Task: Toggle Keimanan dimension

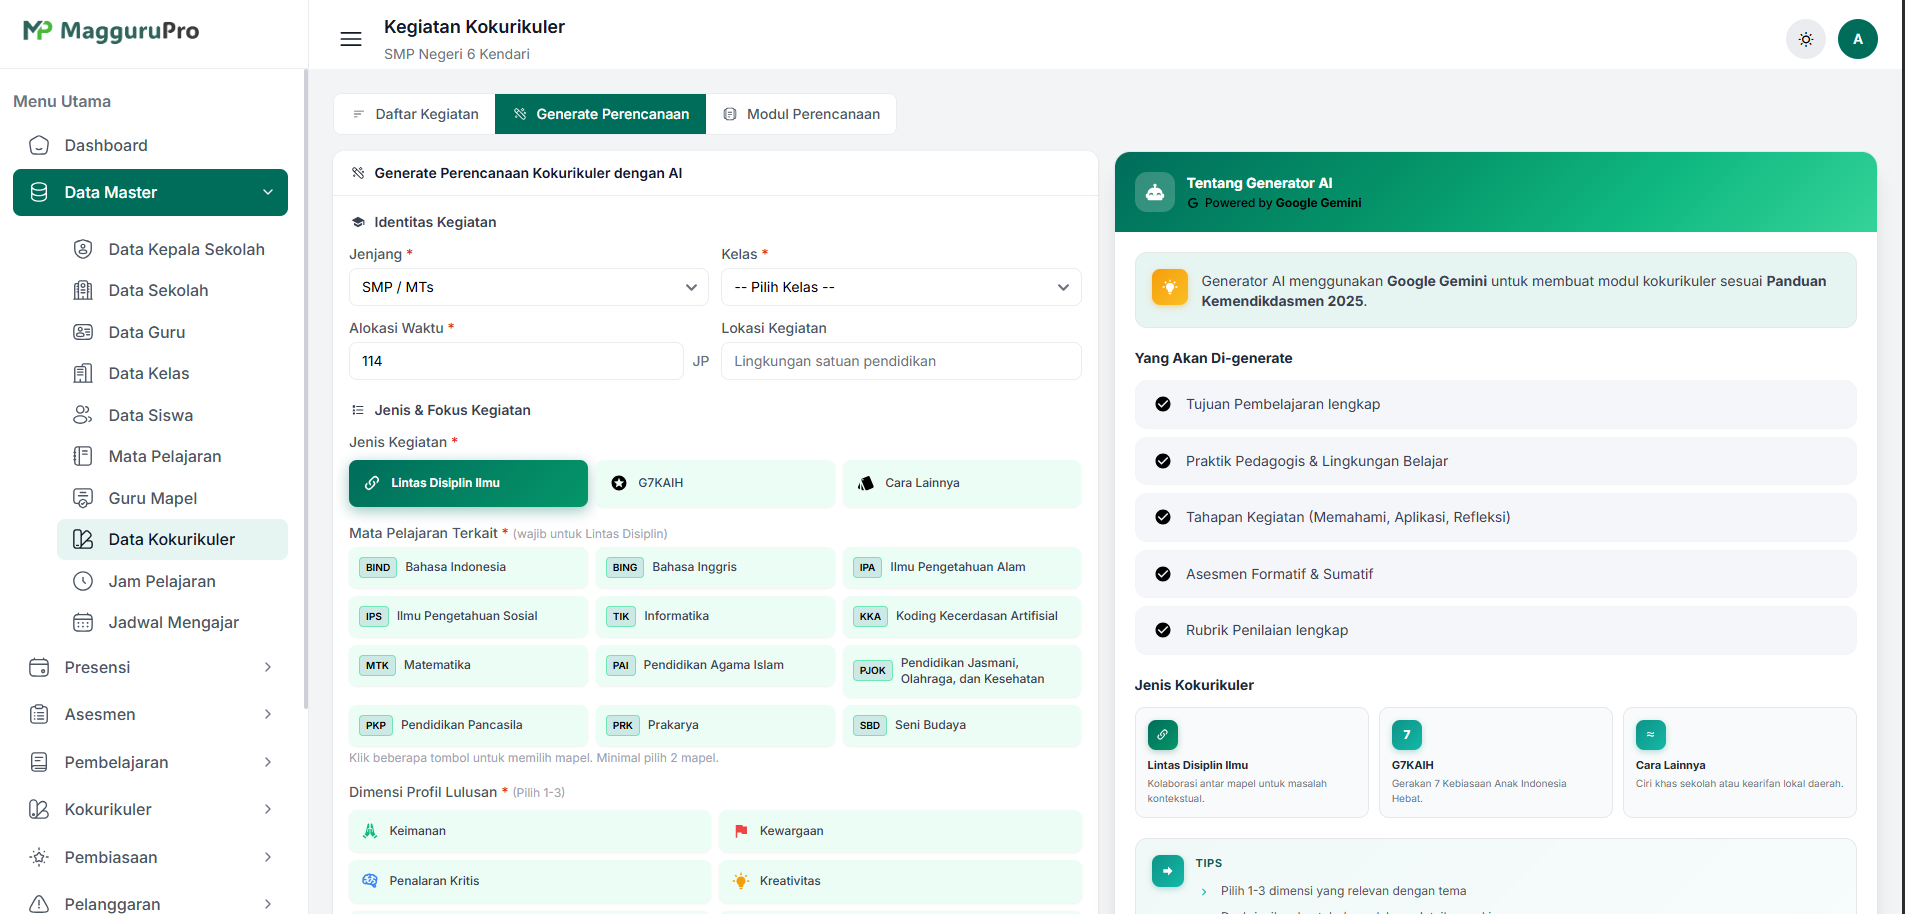Action: 530,831
